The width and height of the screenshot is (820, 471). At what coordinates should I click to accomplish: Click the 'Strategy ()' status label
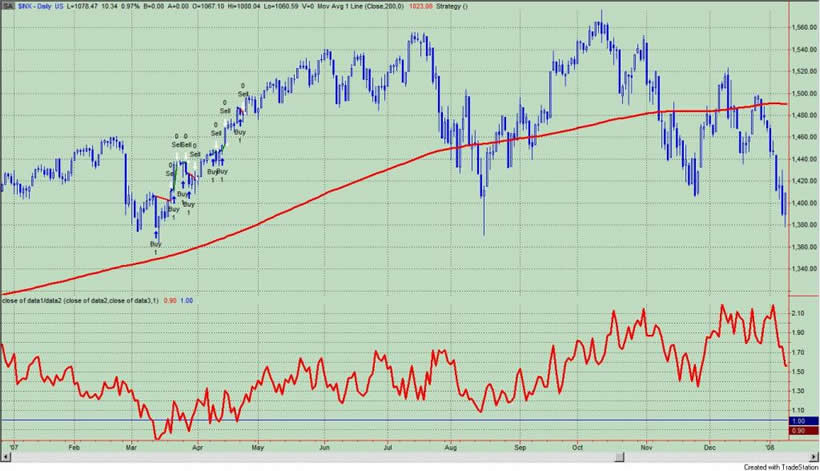coord(453,6)
